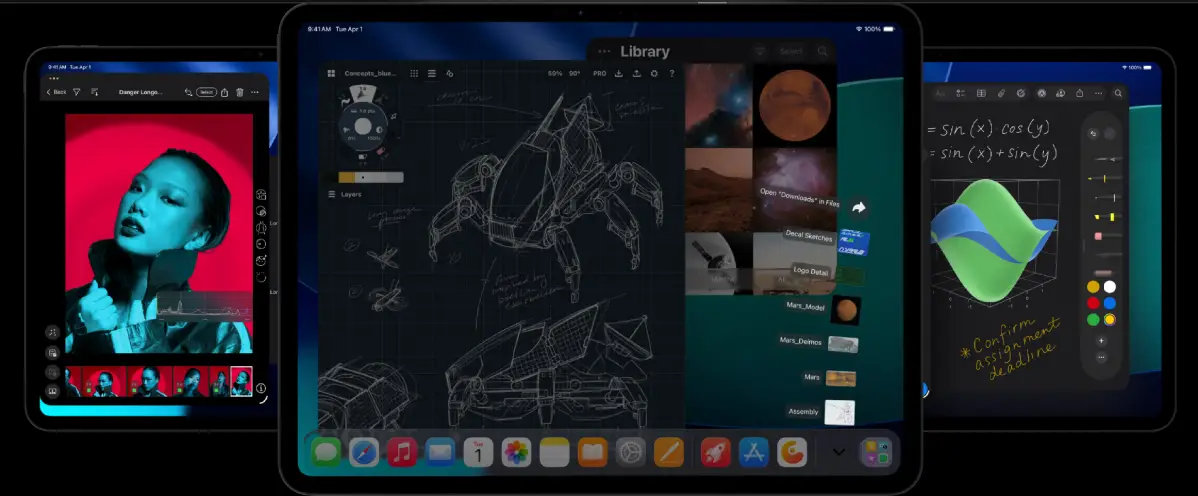Screen dimensions: 1198x496
Task: Open the Mars planet photo in Library
Action: point(795,105)
